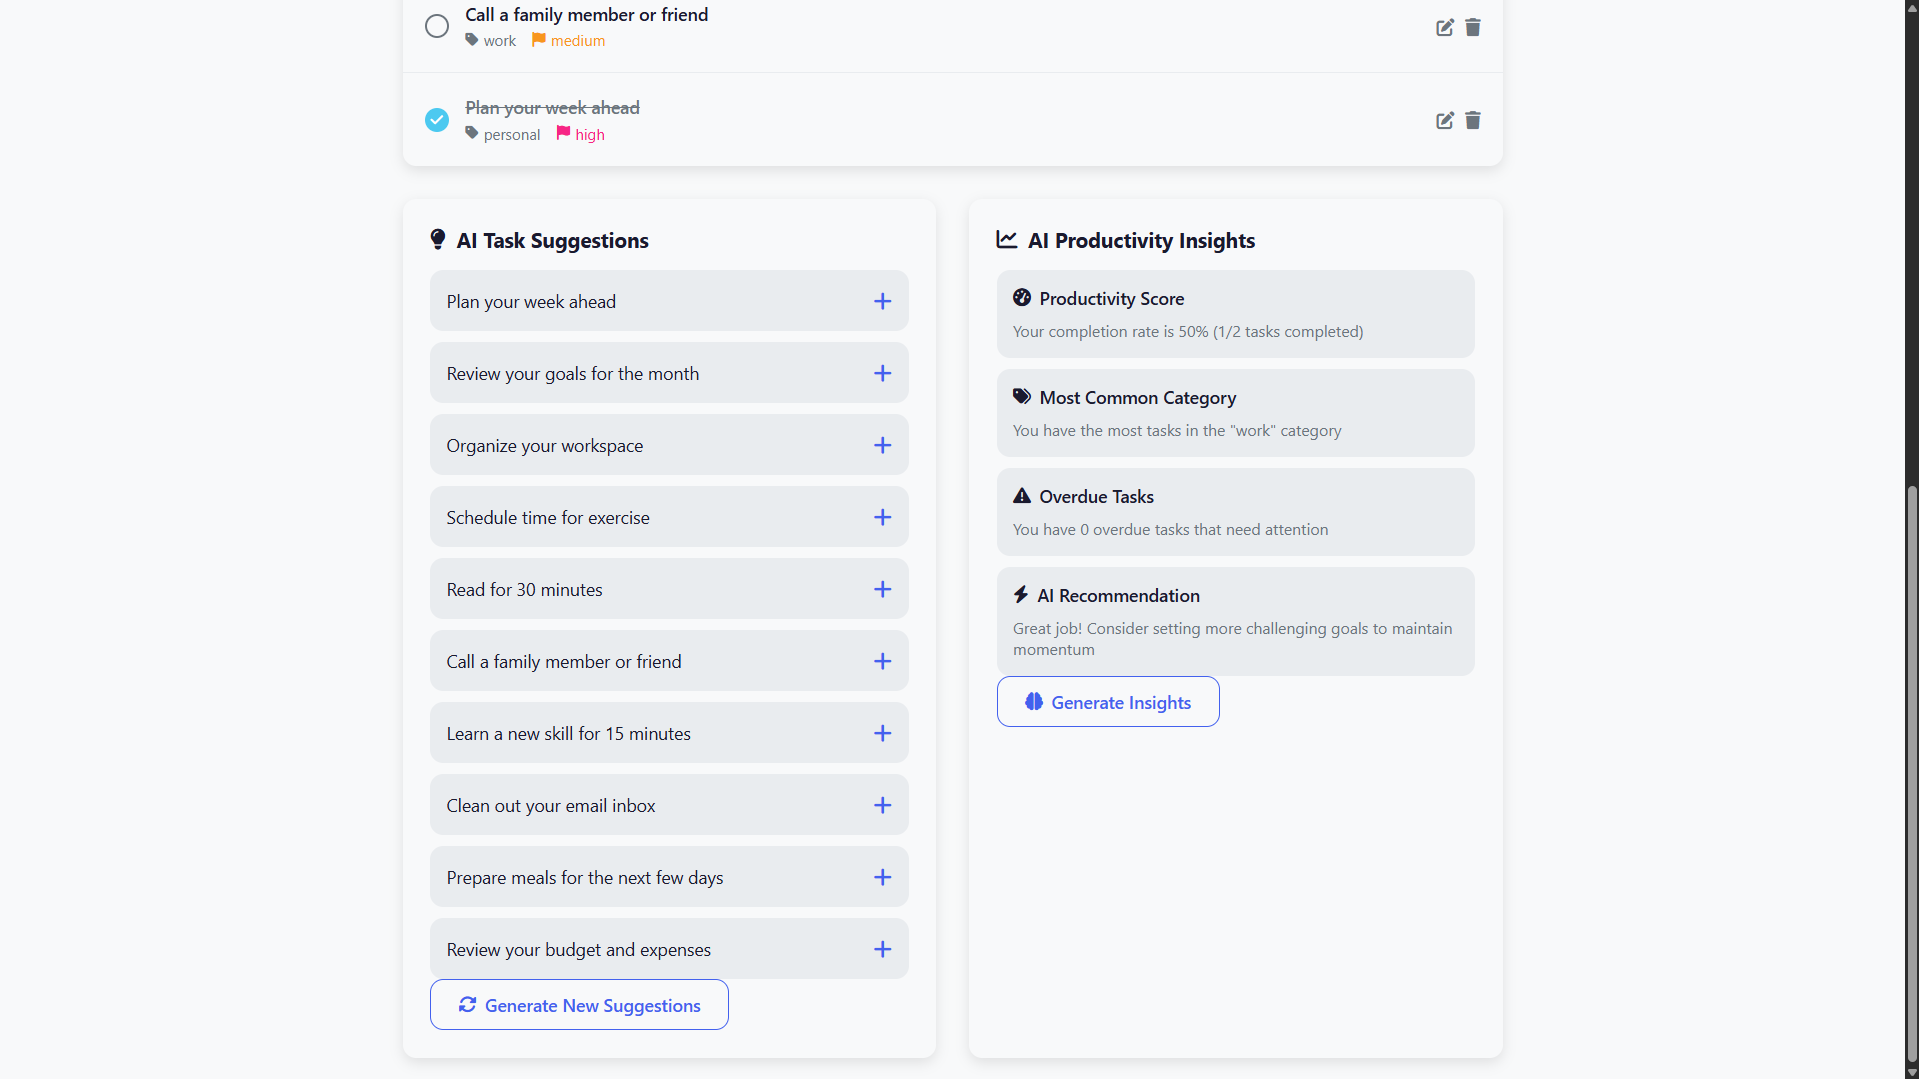Viewport: 1919px width, 1079px height.
Task: Click the Generate Insights button
Action: tap(1108, 702)
